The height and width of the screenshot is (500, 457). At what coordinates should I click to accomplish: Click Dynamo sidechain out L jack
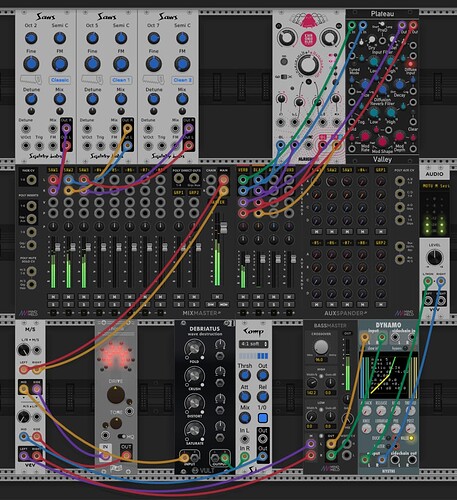click(x=395, y=460)
